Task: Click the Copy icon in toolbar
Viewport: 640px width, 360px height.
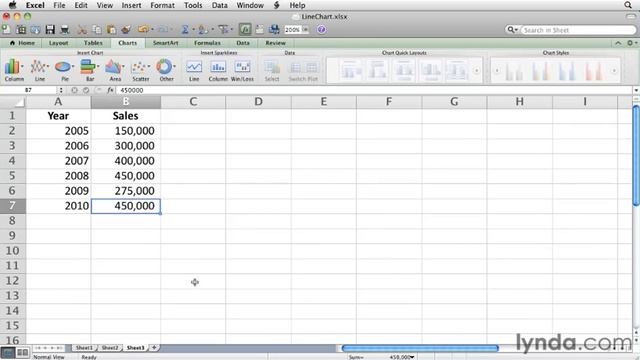Action: [97, 29]
